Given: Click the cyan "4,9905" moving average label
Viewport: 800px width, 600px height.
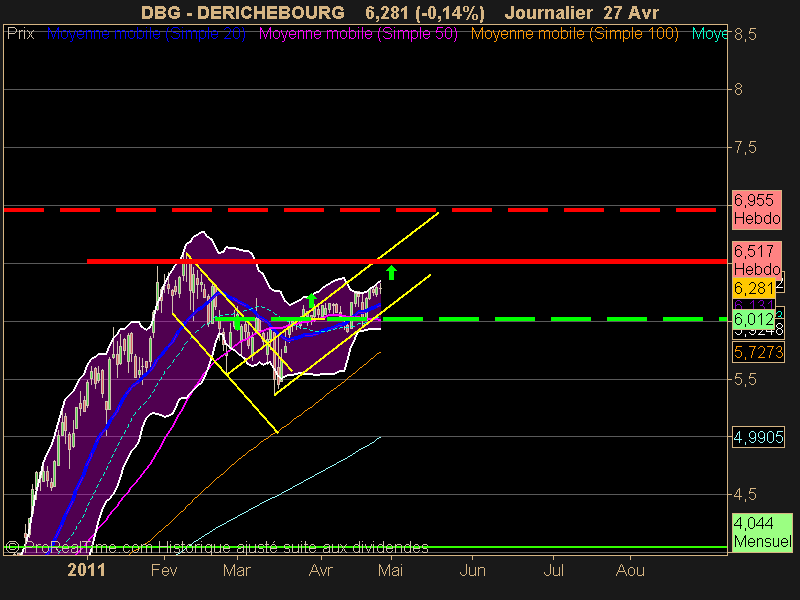Looking at the screenshot, I should tap(758, 437).
